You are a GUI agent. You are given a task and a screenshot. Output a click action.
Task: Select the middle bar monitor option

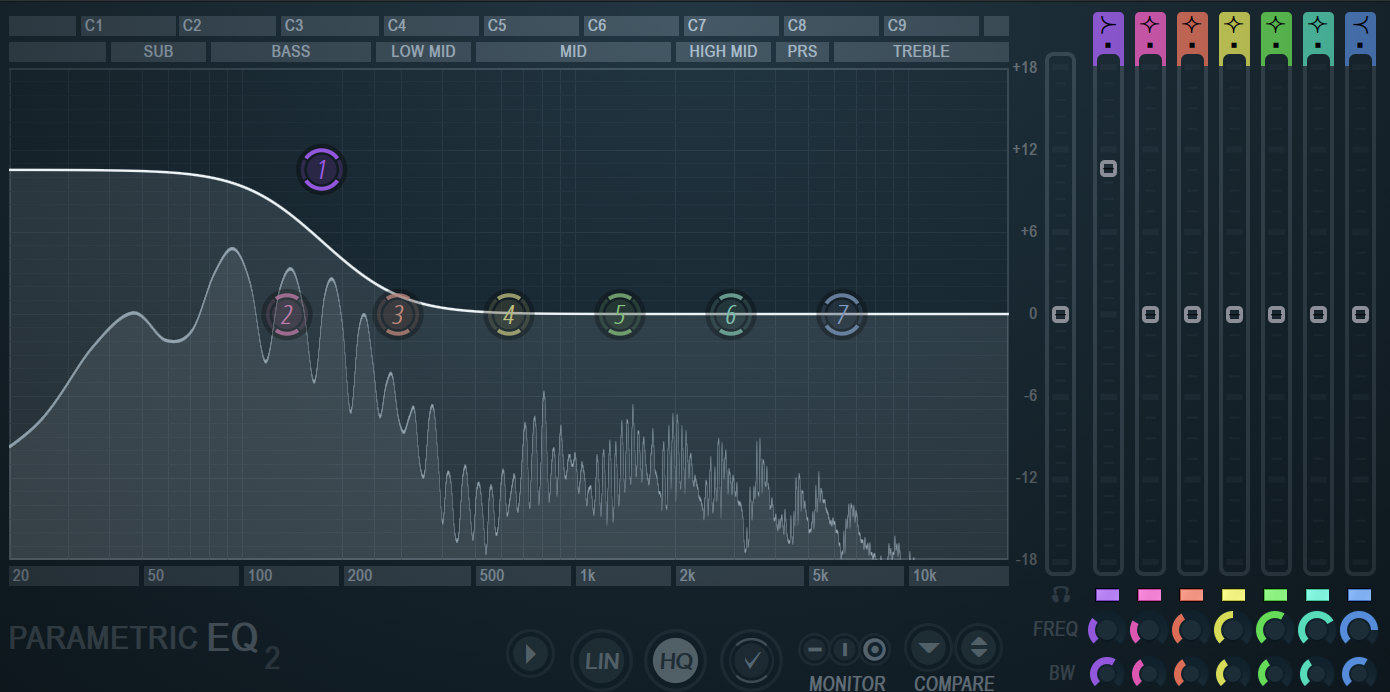(x=844, y=650)
